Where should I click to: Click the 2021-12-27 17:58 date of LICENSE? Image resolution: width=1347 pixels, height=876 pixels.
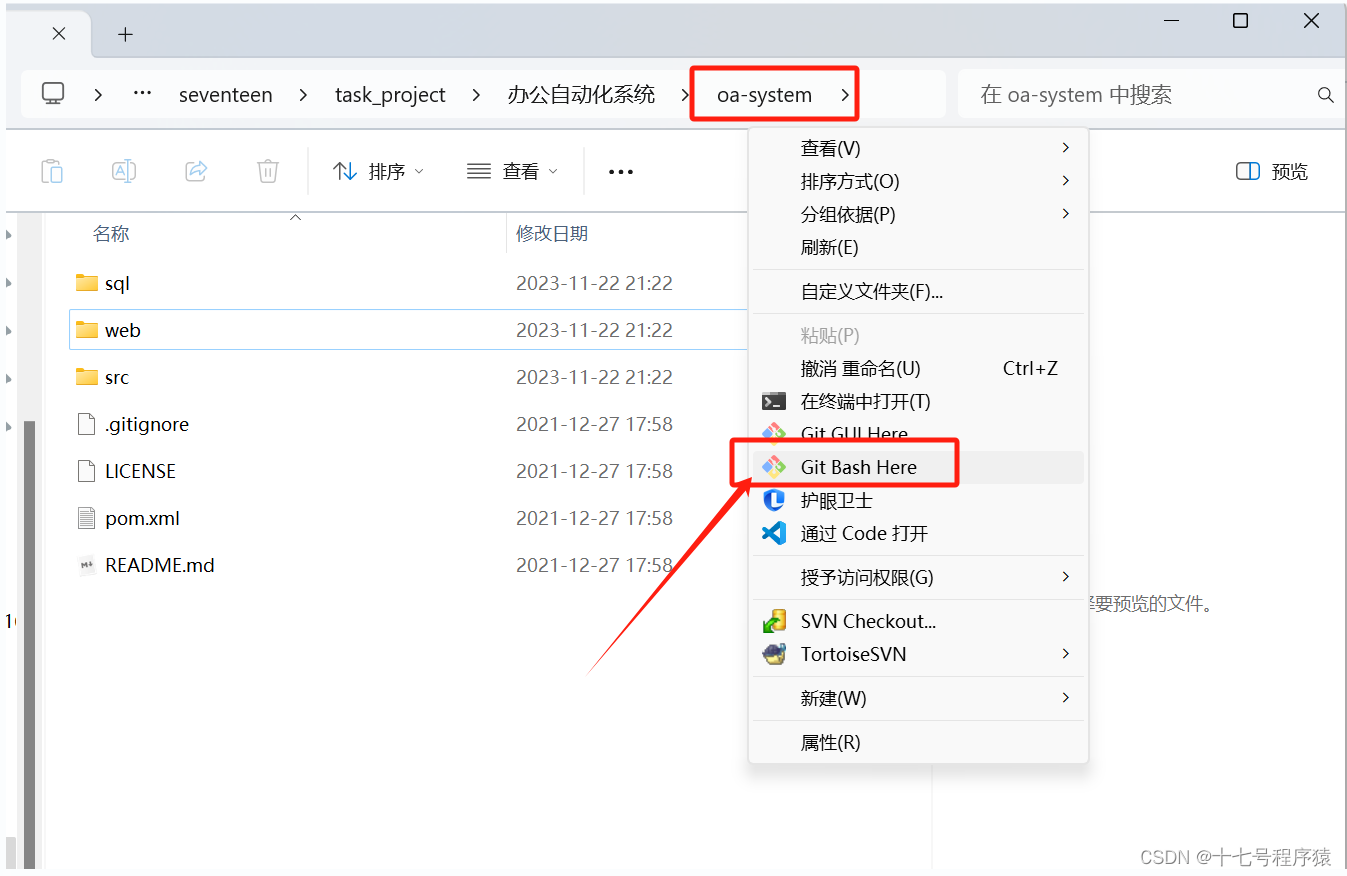[x=594, y=471]
